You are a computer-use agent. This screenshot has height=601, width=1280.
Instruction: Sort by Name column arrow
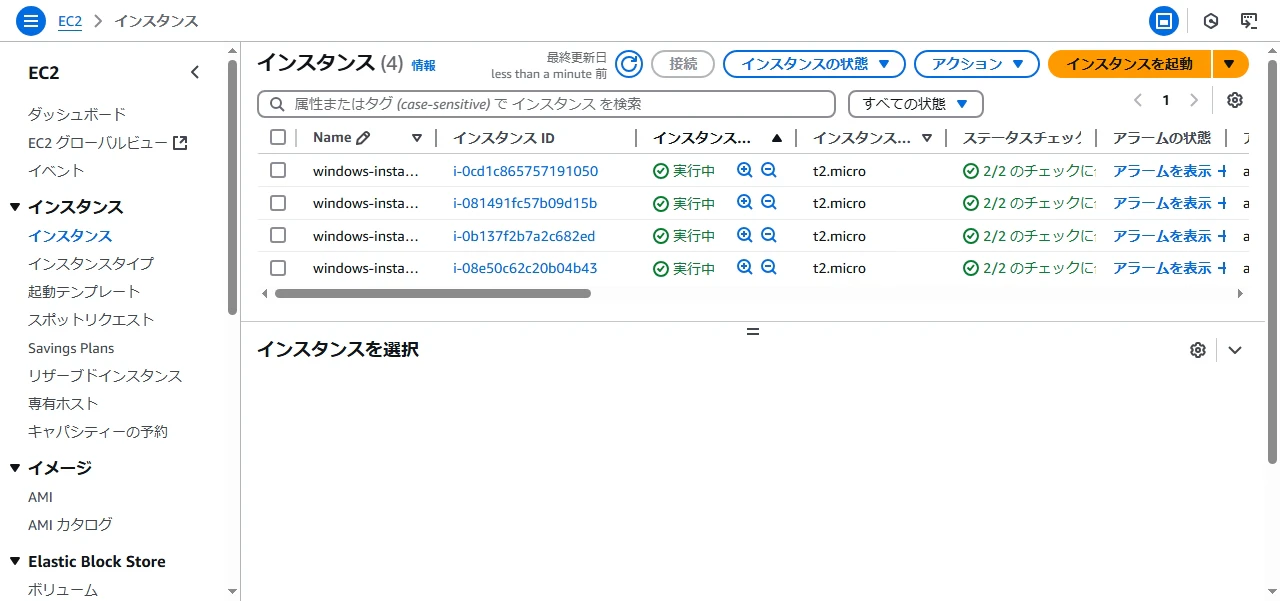pos(417,138)
